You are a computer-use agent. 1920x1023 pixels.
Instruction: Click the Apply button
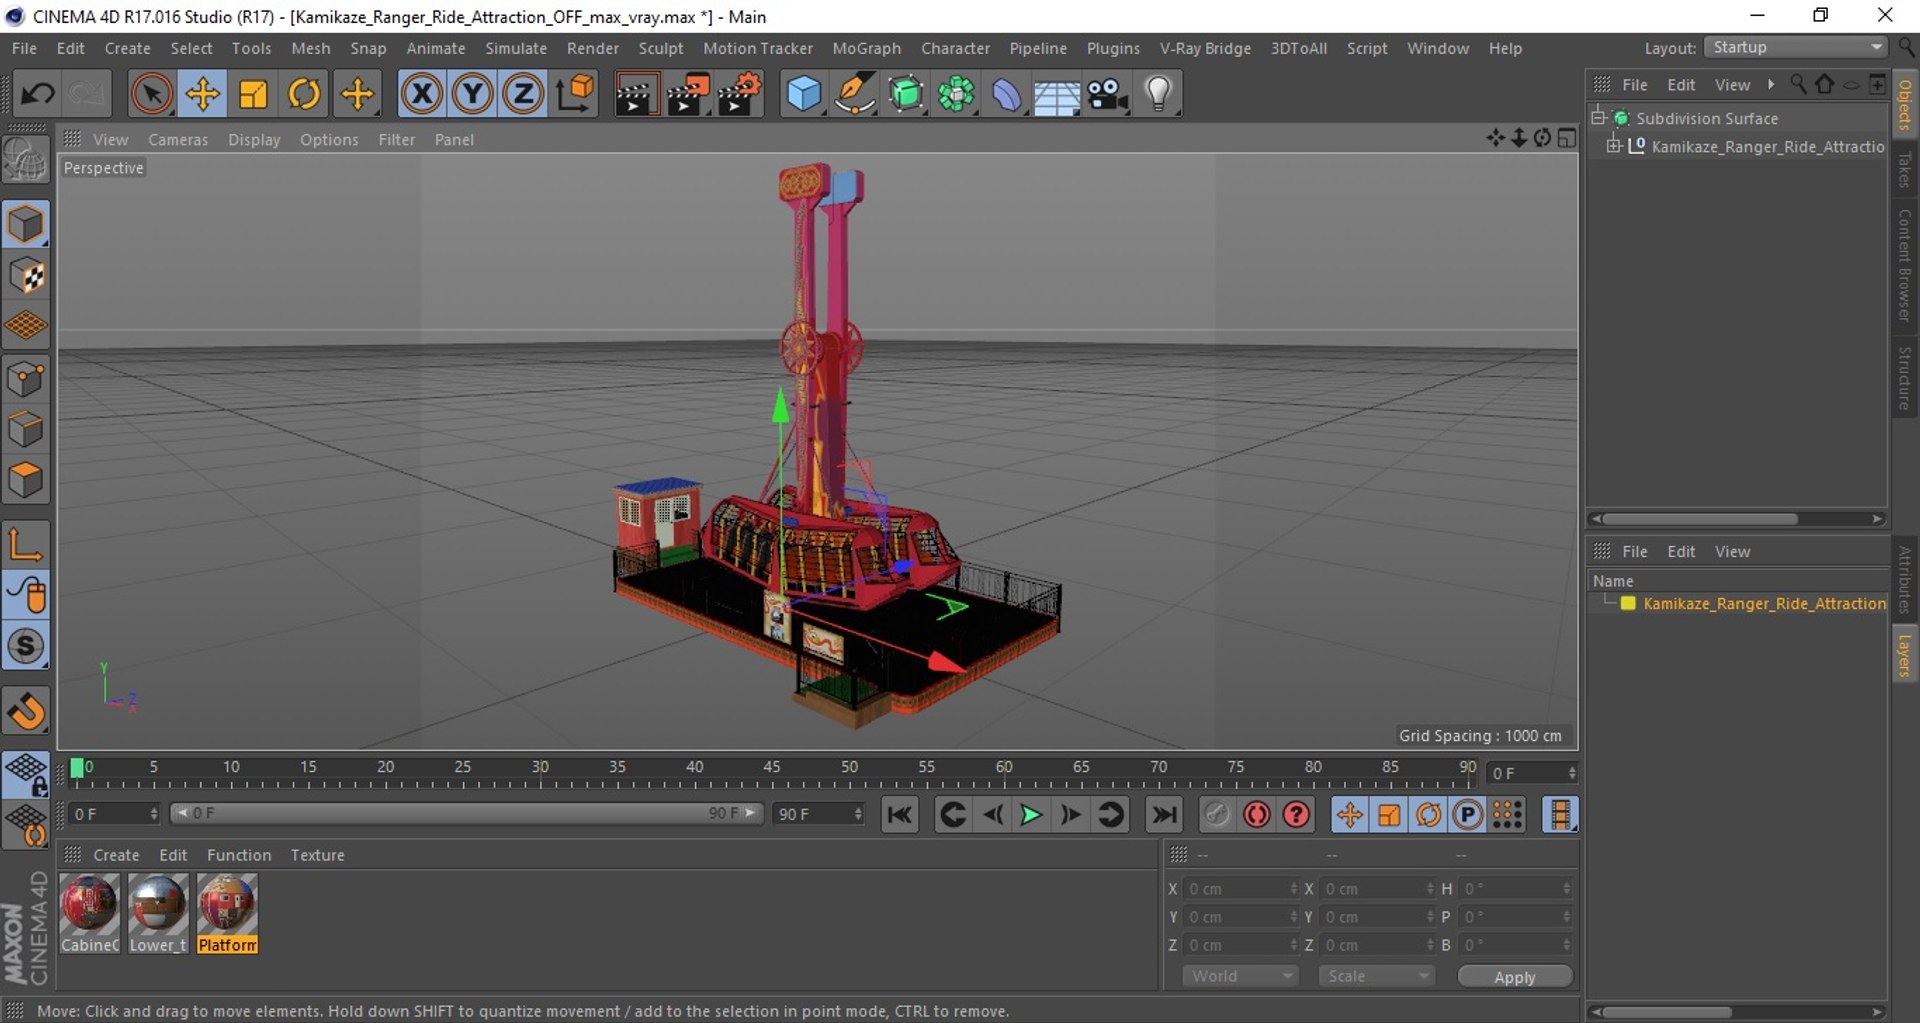pos(1515,977)
